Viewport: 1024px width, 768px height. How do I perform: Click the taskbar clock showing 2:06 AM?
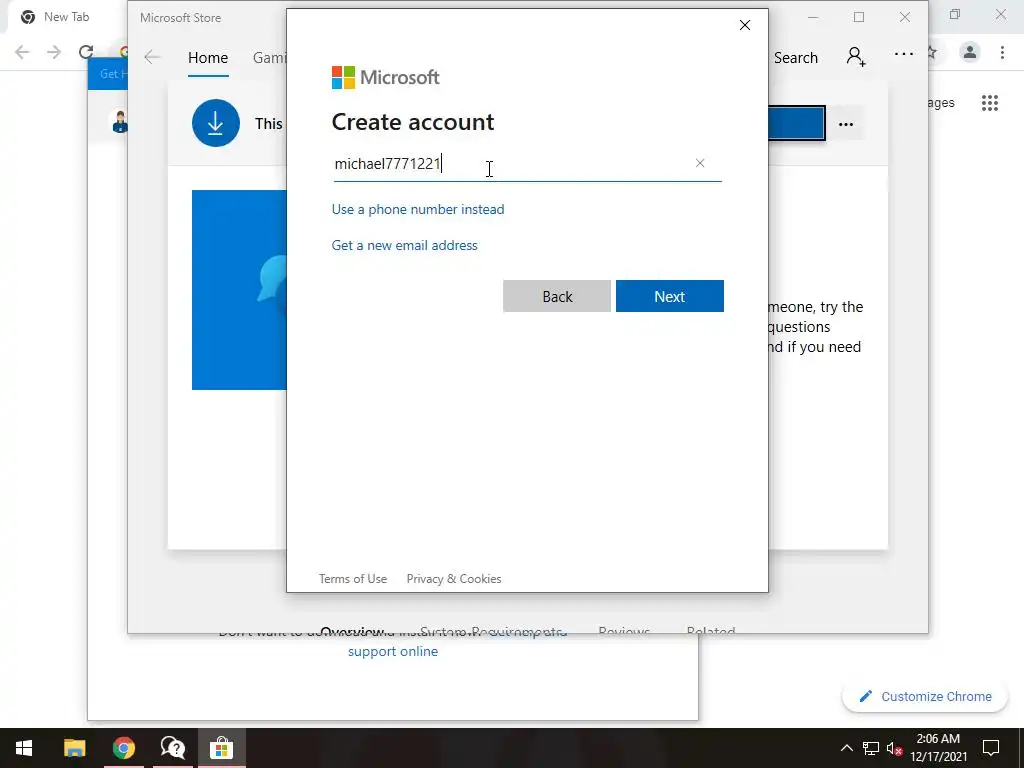(938, 748)
